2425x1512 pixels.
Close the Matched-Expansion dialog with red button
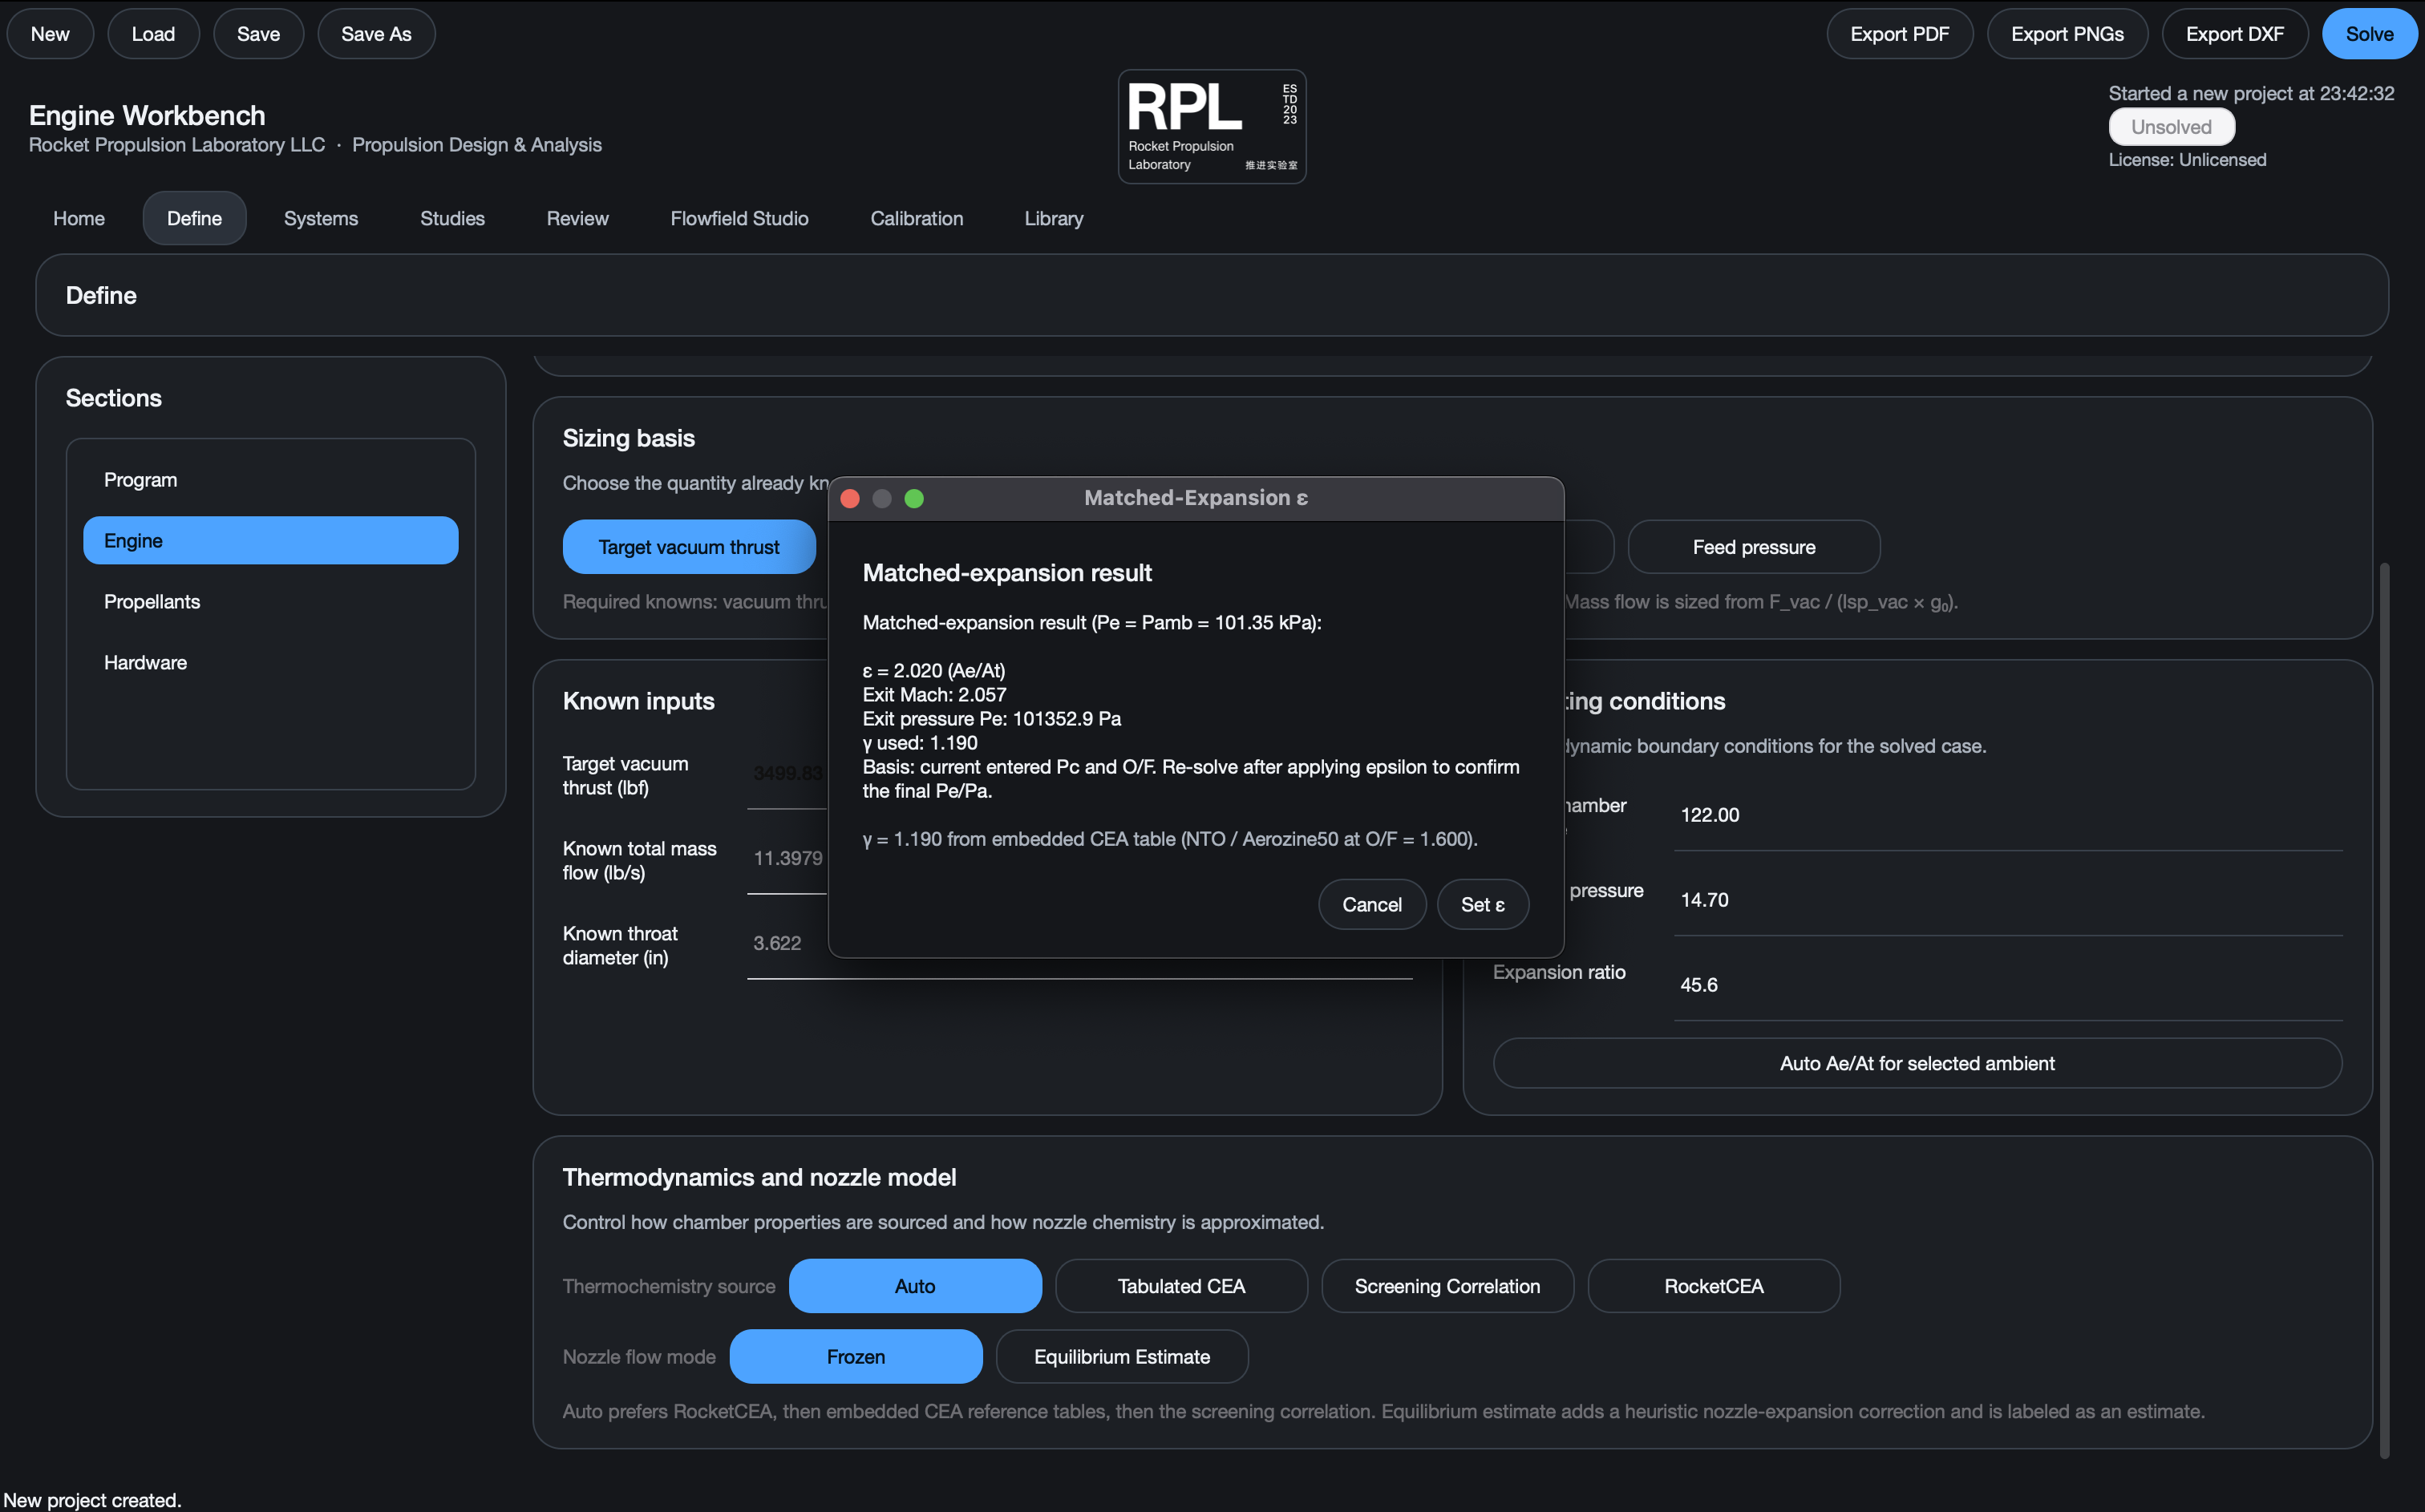pyautogui.click(x=850, y=498)
